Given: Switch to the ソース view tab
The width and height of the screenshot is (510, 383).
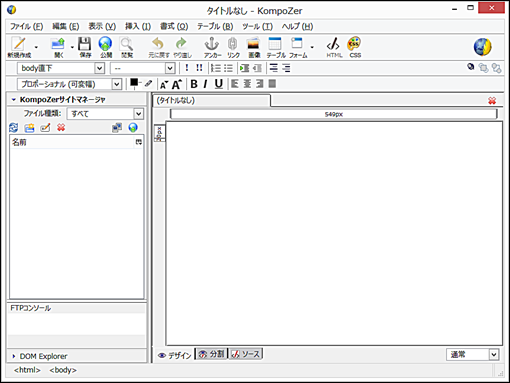Looking at the screenshot, I should pyautogui.click(x=246, y=354).
